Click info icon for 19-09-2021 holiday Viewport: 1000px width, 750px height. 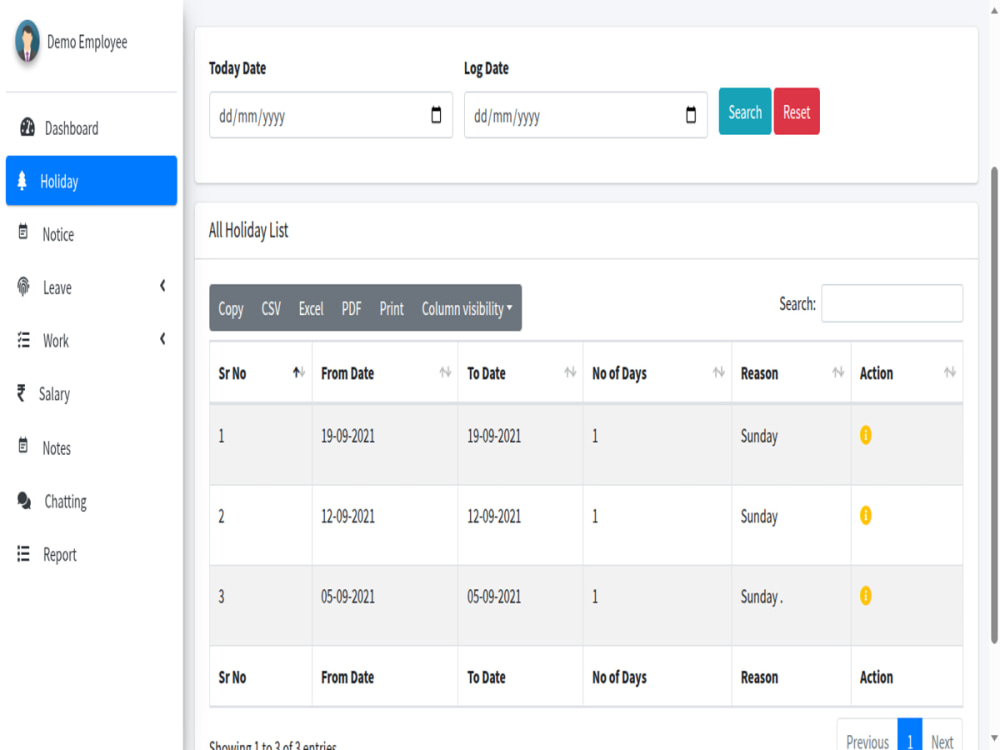865,435
